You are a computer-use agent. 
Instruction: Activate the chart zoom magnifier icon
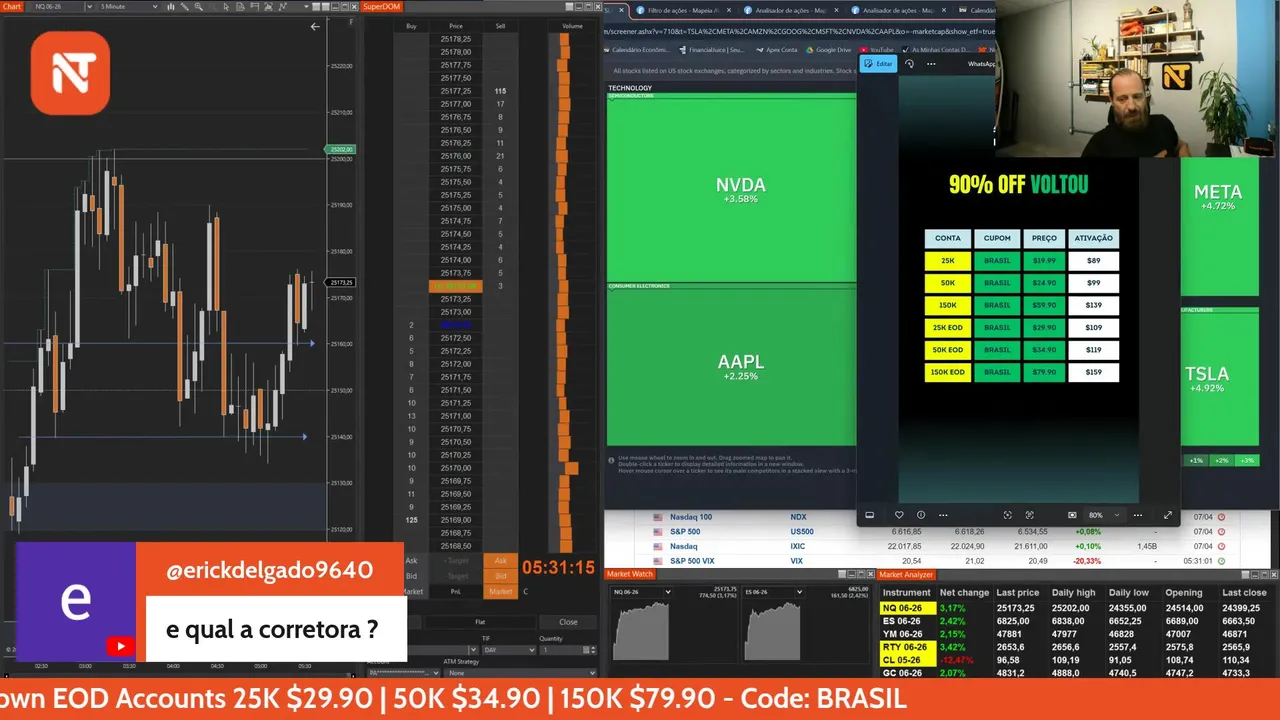(x=198, y=6)
